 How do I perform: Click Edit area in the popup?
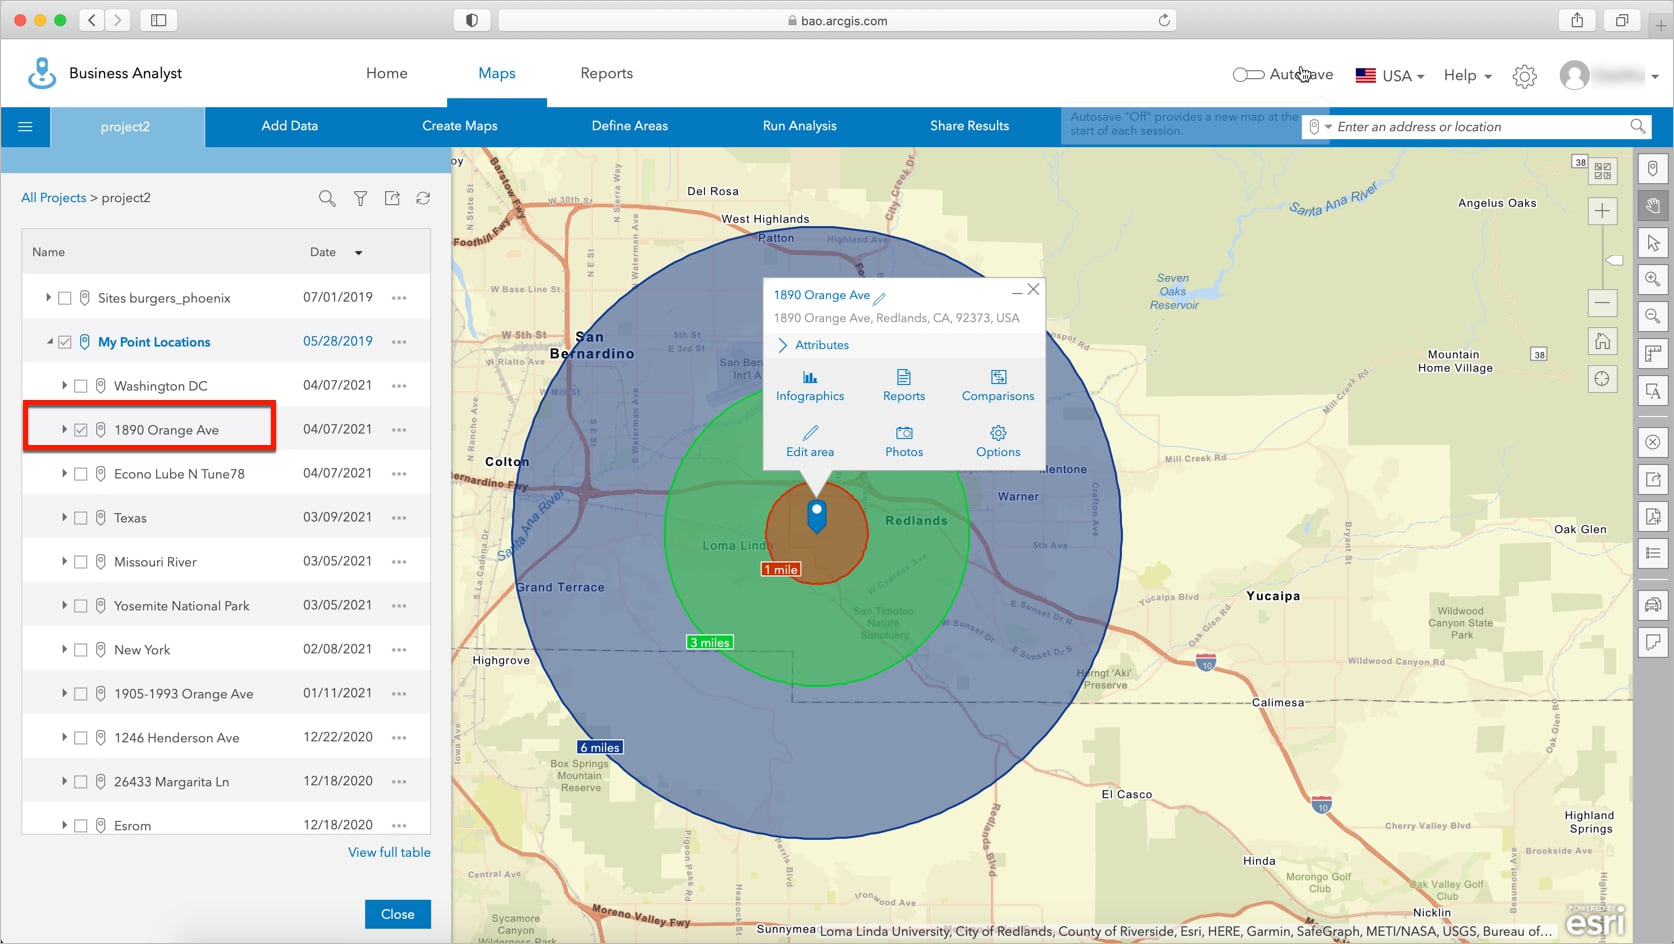point(810,441)
